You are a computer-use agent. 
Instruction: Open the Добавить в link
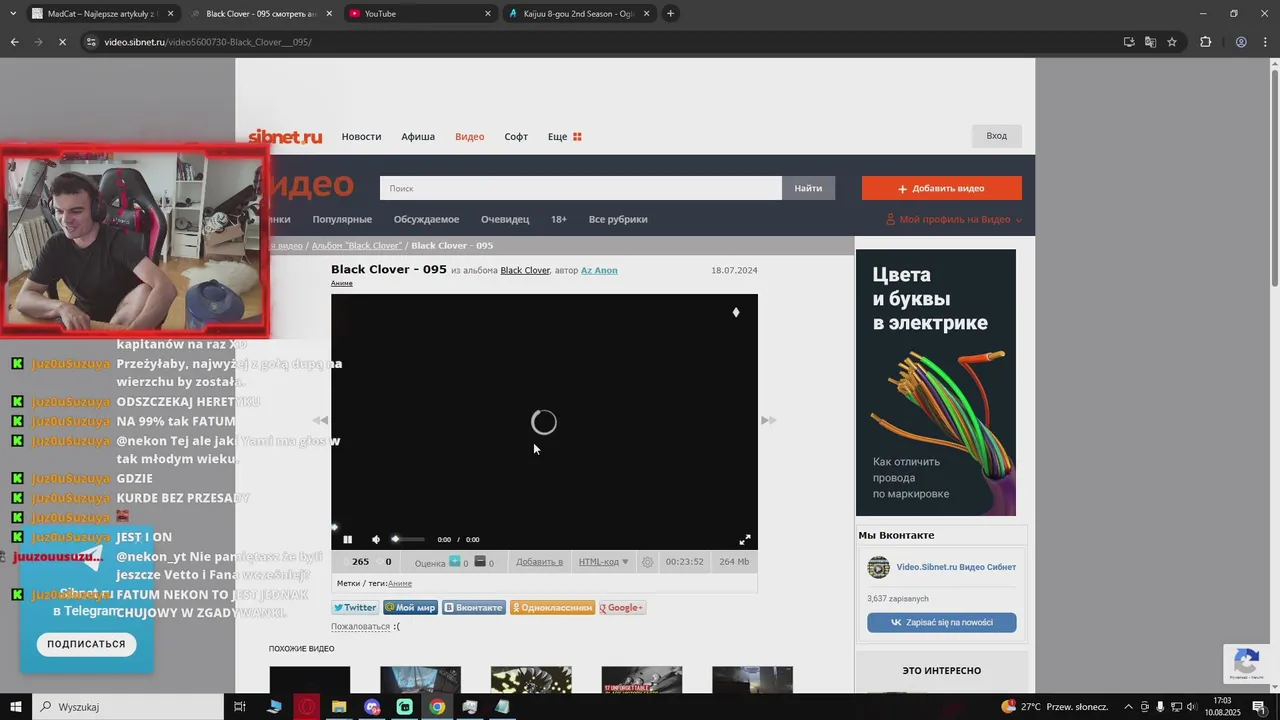(539, 562)
